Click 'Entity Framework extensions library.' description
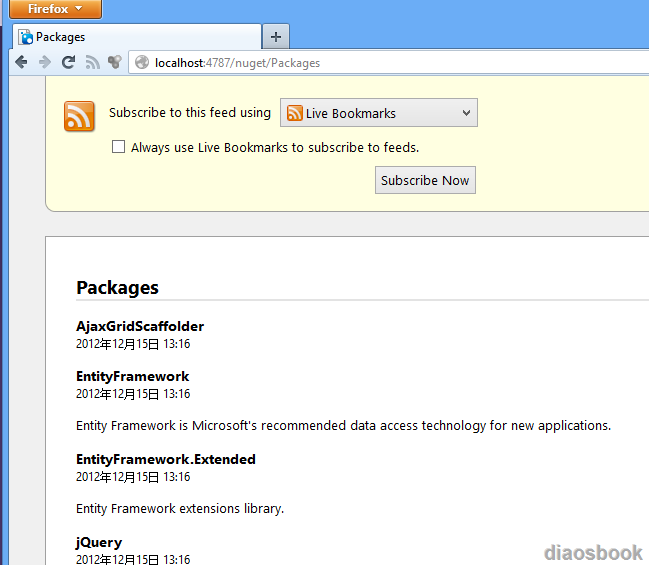Screen dimensions: 649x565 180,508
